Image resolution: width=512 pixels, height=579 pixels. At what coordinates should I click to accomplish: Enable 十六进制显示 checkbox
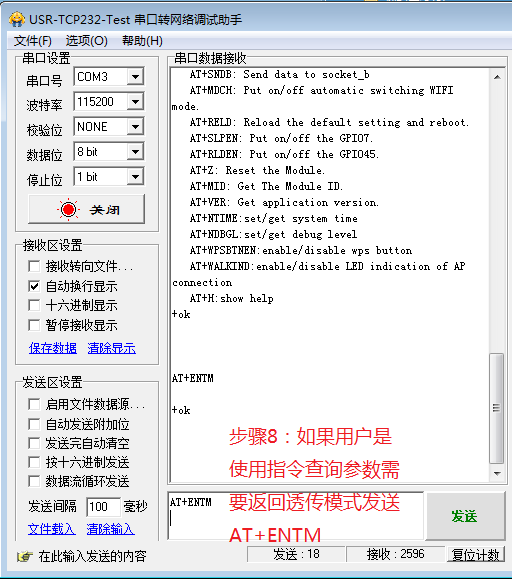point(34,305)
